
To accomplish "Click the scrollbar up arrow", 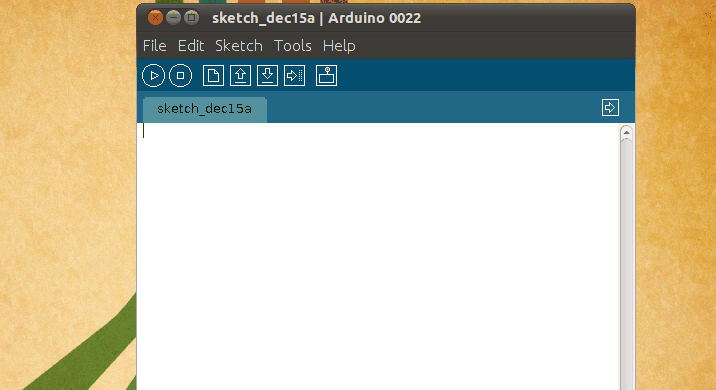I will pos(626,133).
